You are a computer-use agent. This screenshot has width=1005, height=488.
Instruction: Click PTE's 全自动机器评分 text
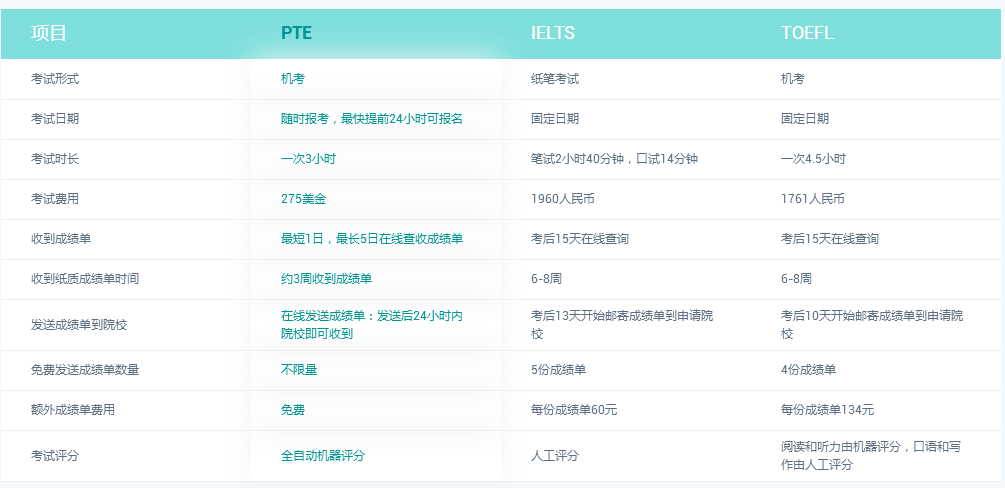(323, 455)
